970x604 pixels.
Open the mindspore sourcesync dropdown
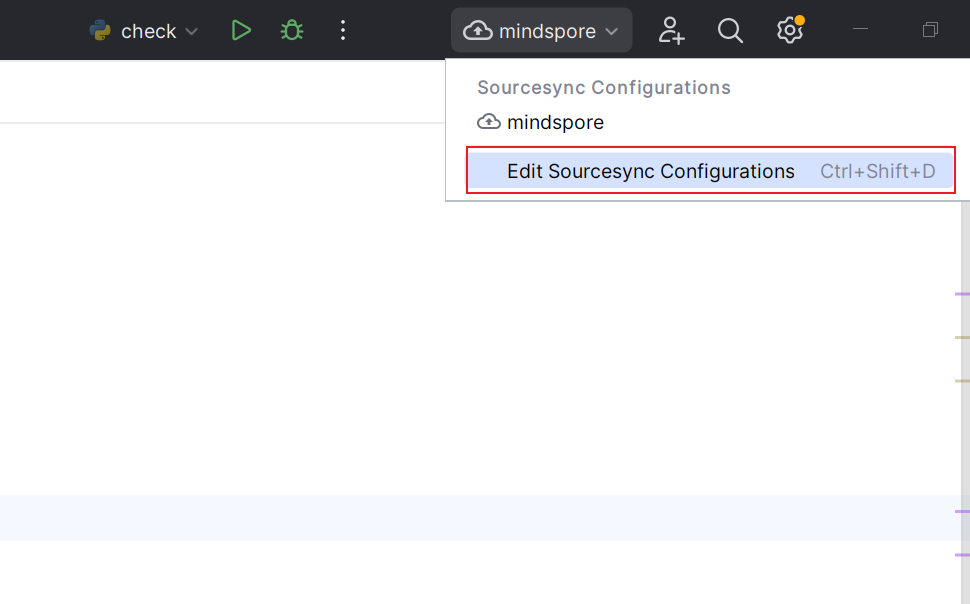541,30
